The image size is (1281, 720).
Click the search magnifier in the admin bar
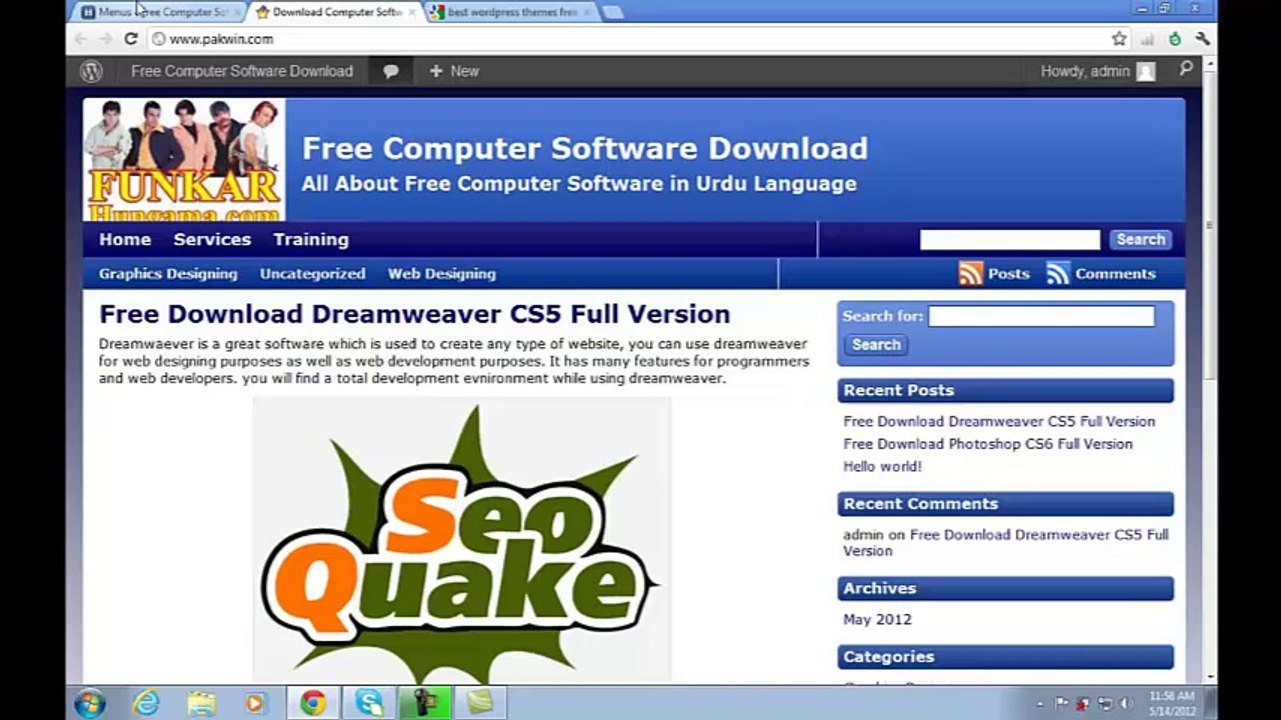[1186, 69]
